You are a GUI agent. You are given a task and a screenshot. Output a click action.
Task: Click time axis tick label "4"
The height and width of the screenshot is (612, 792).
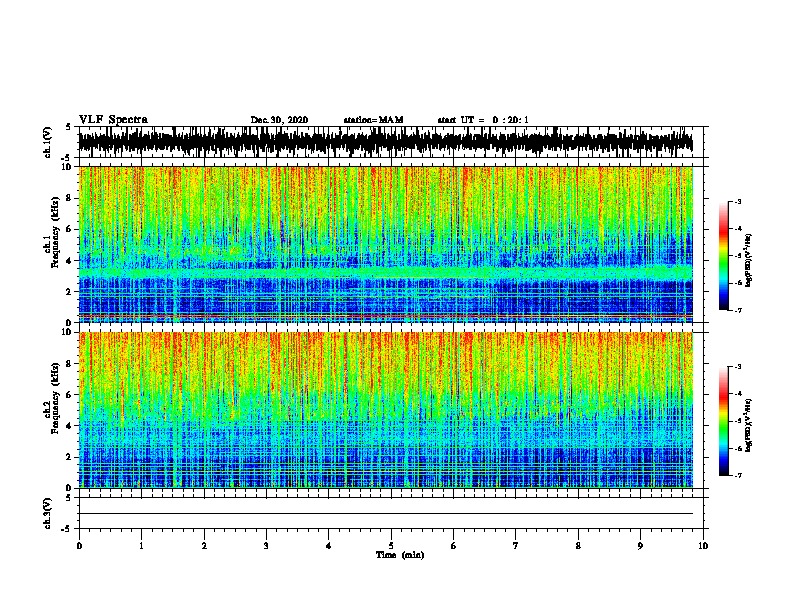point(329,546)
